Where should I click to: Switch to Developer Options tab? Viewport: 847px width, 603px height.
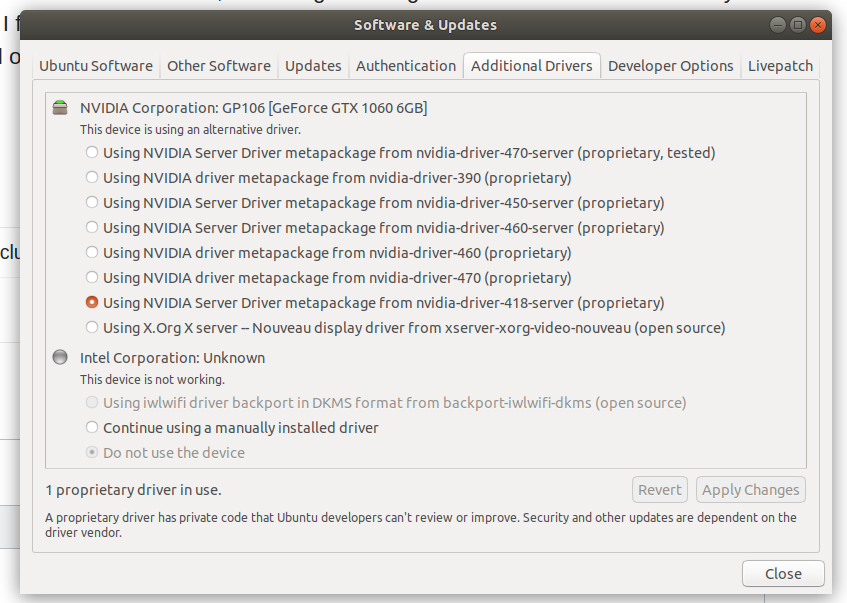pos(670,66)
